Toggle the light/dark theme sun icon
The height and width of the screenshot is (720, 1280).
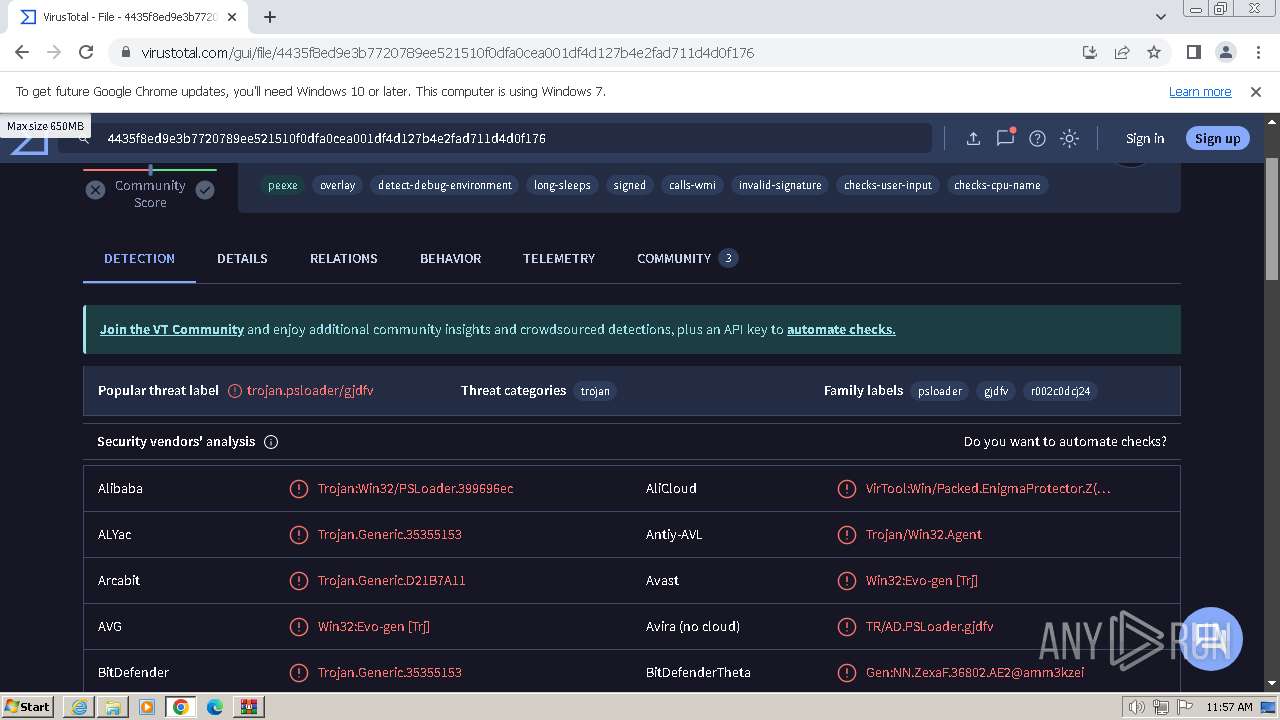click(x=1069, y=139)
